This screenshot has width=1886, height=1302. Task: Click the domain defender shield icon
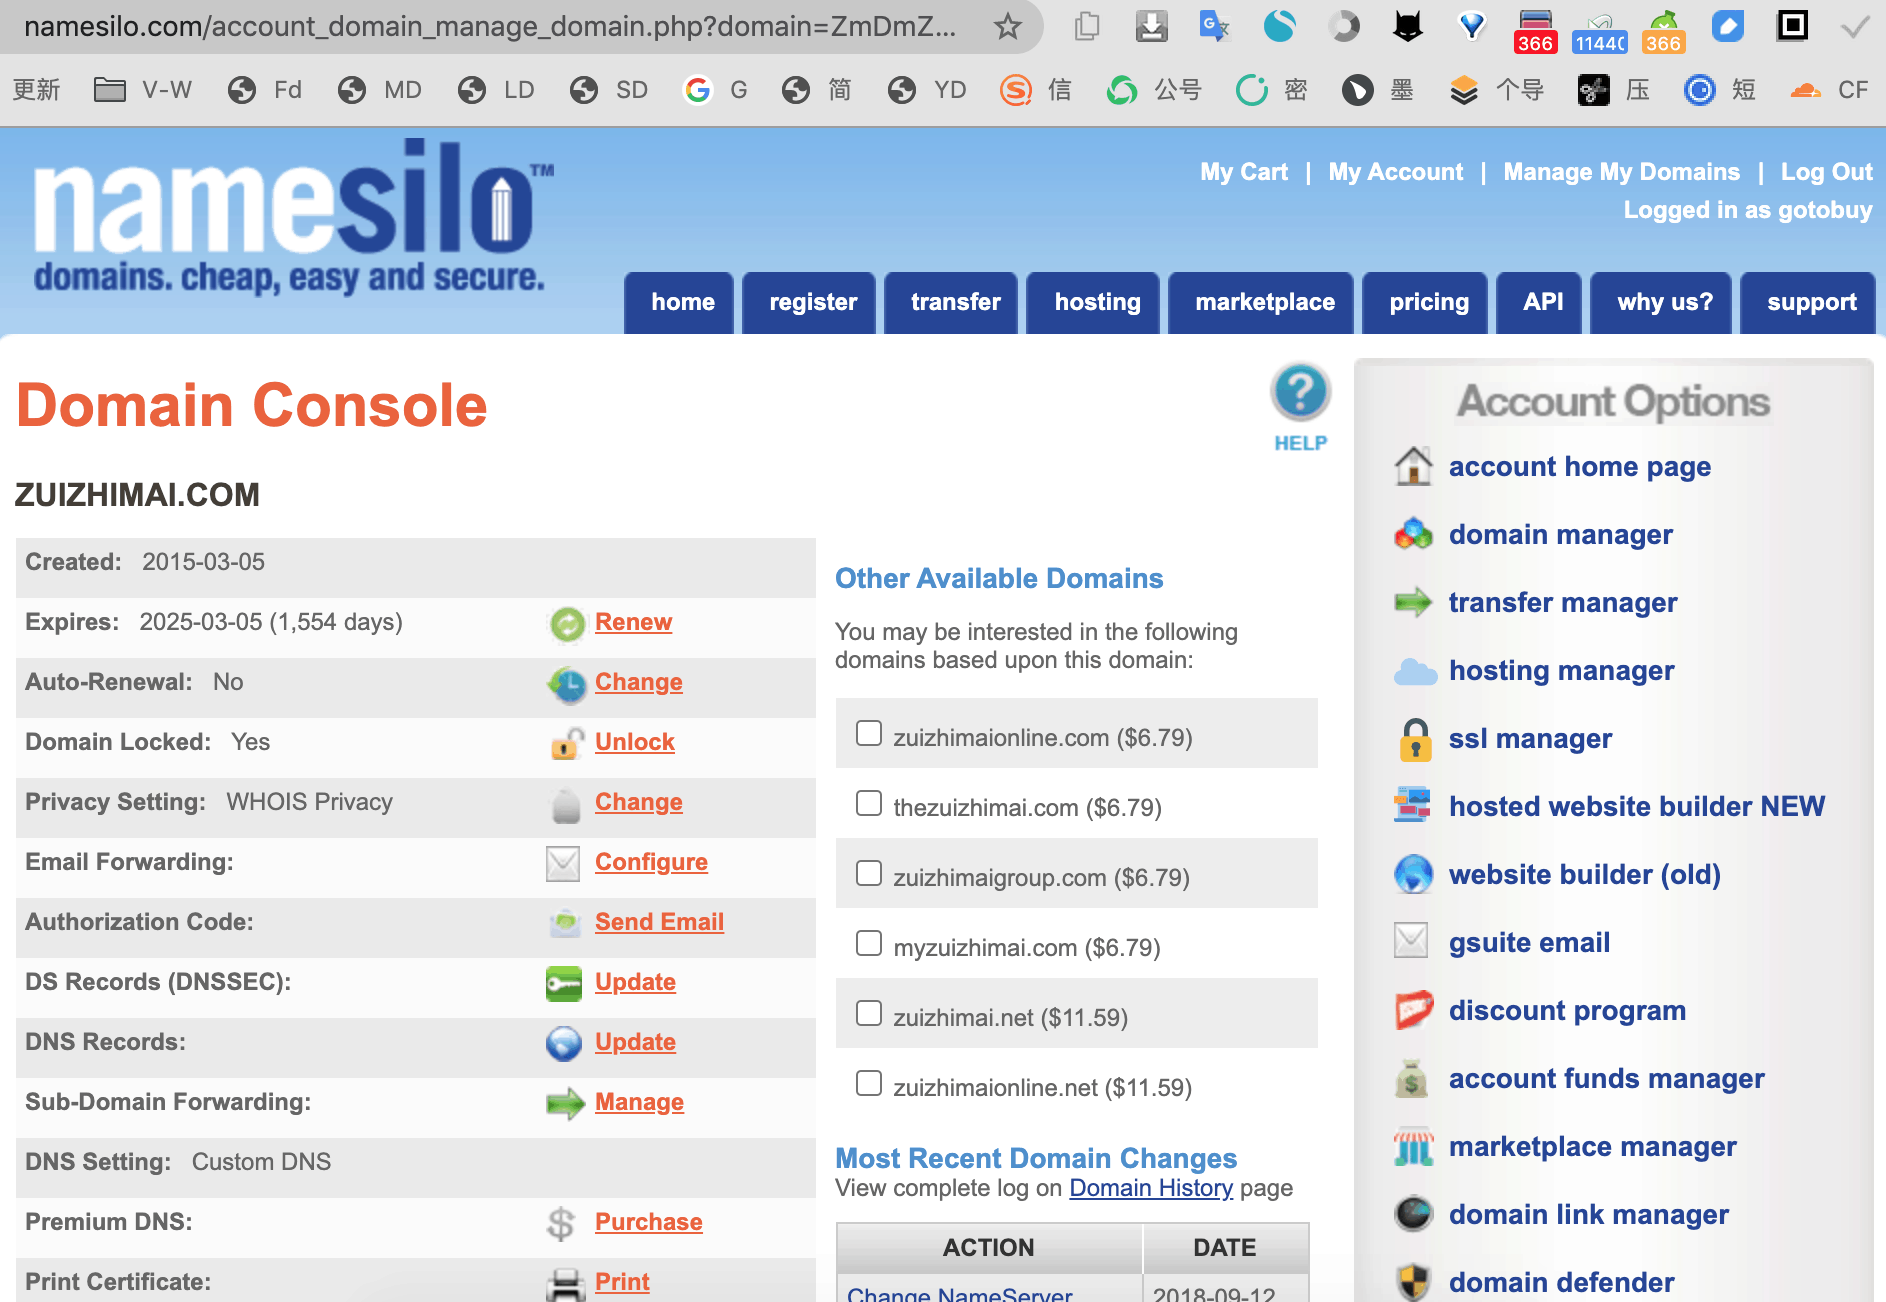click(1413, 1282)
